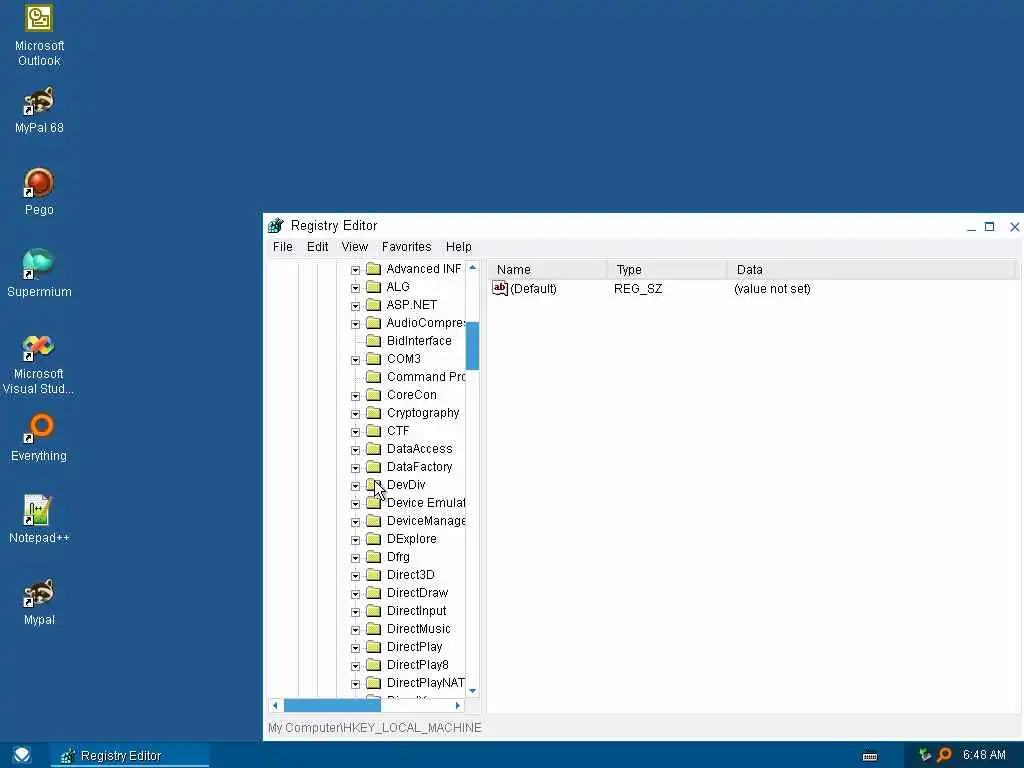Expand the DeviceManager key node
The image size is (1024, 768).
point(355,522)
